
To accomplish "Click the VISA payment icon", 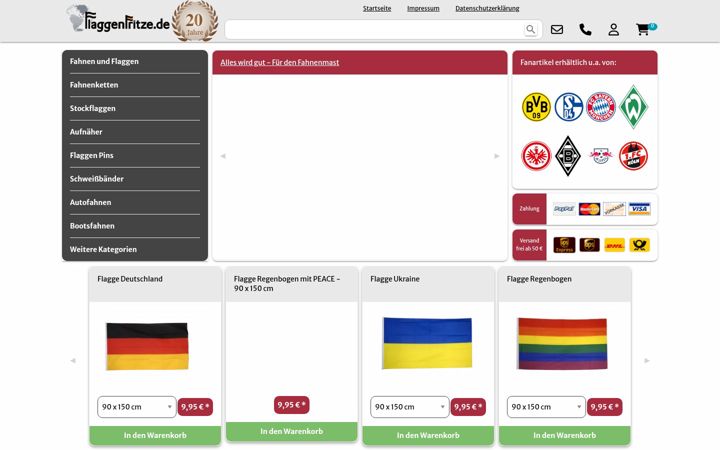I will [639, 209].
